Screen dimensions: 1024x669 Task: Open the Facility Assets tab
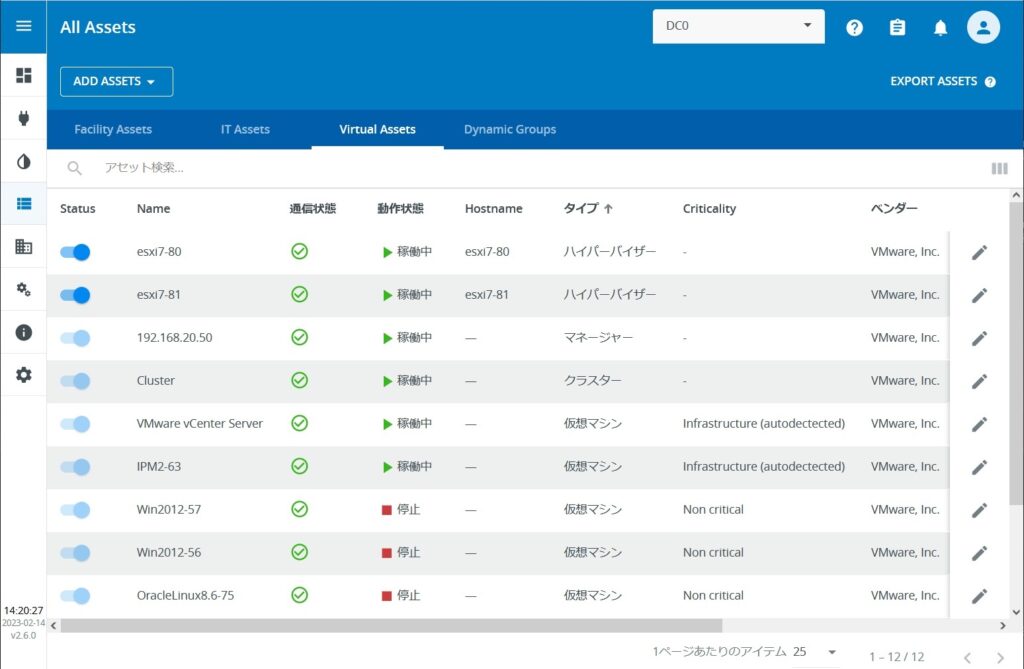pyautogui.click(x=112, y=129)
